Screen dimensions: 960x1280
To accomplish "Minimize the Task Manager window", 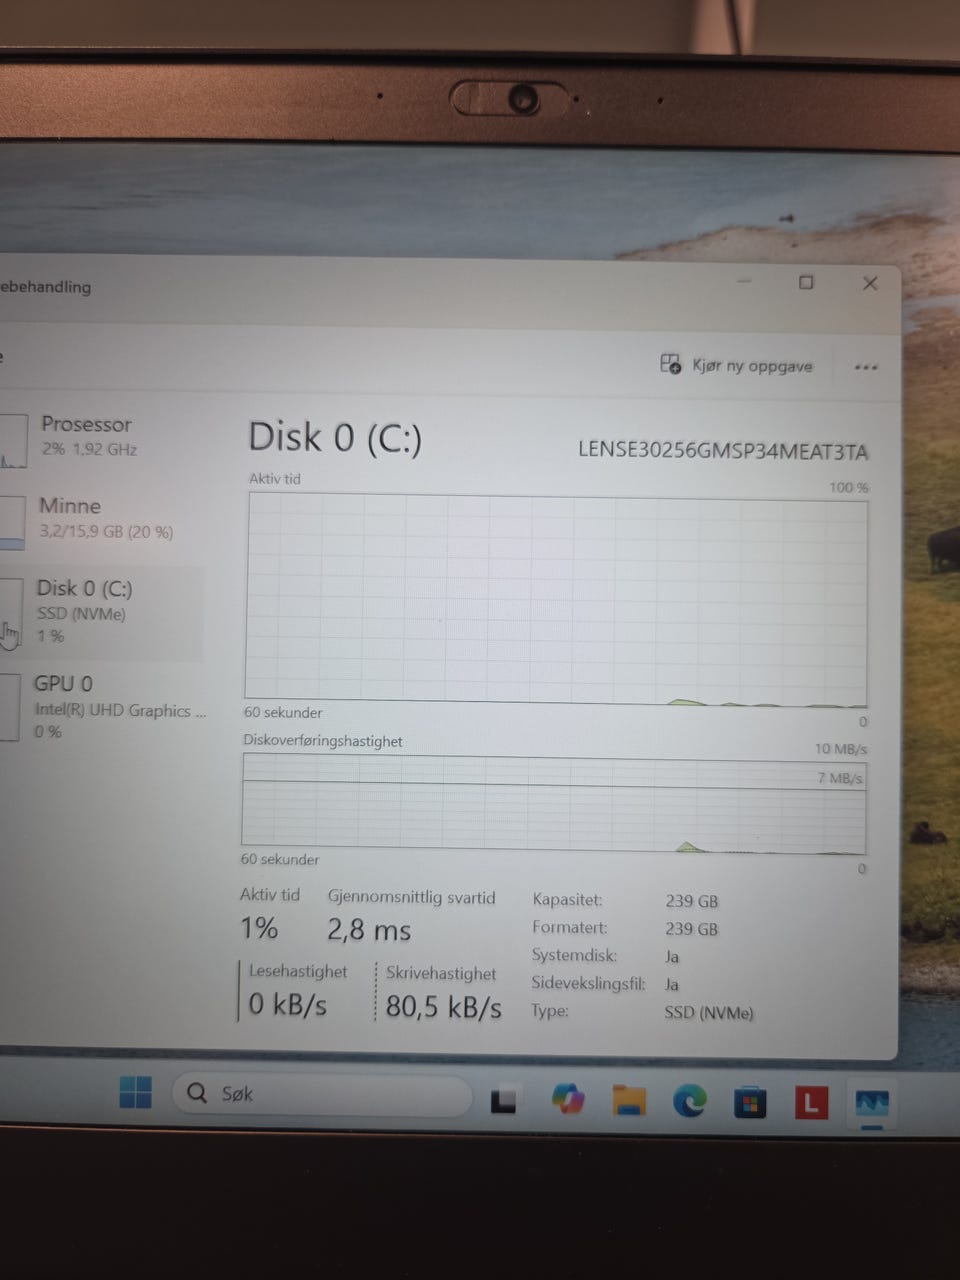I will [x=744, y=281].
